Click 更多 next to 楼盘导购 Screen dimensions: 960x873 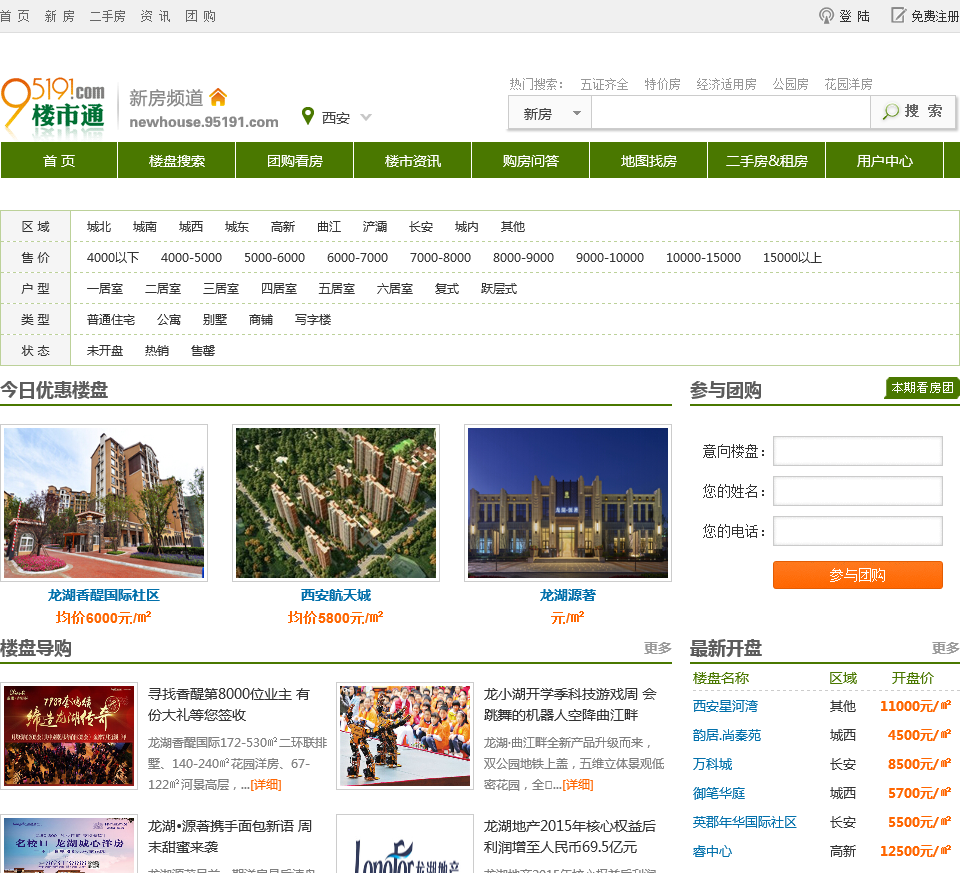click(x=657, y=648)
